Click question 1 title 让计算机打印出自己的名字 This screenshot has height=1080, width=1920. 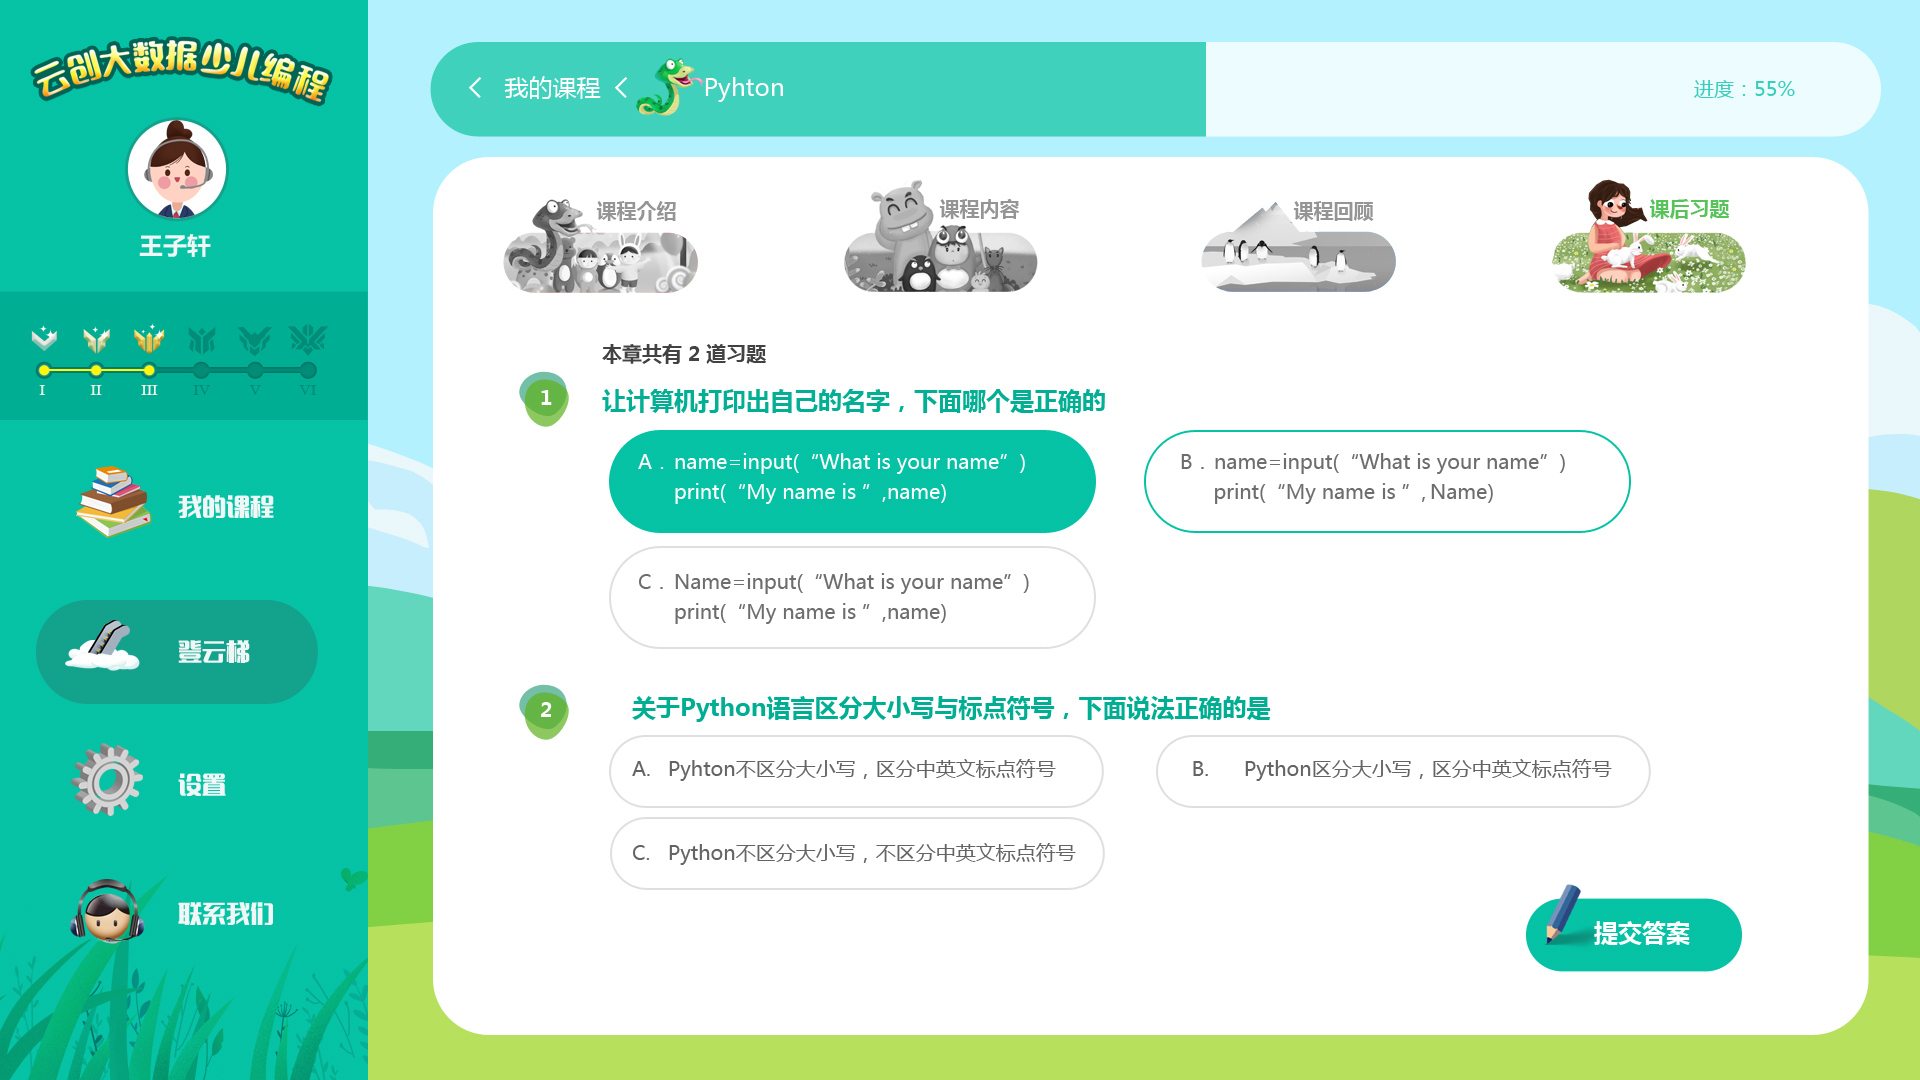pos(853,402)
